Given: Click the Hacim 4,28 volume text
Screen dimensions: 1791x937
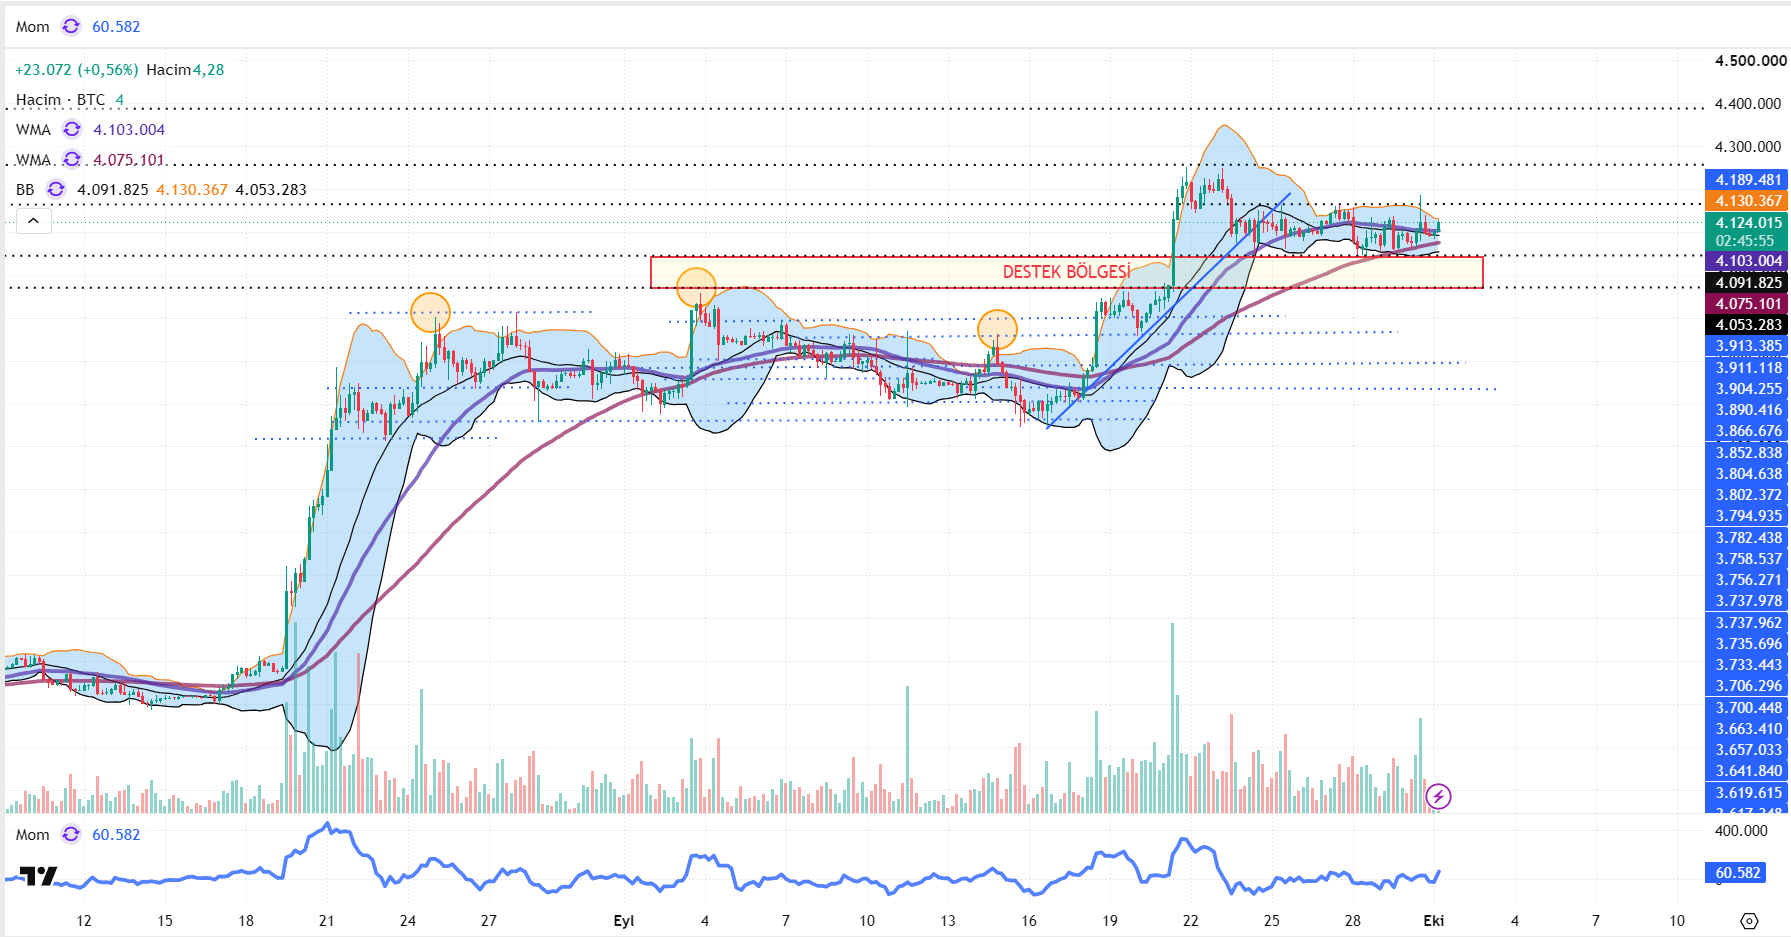Looking at the screenshot, I should [185, 69].
